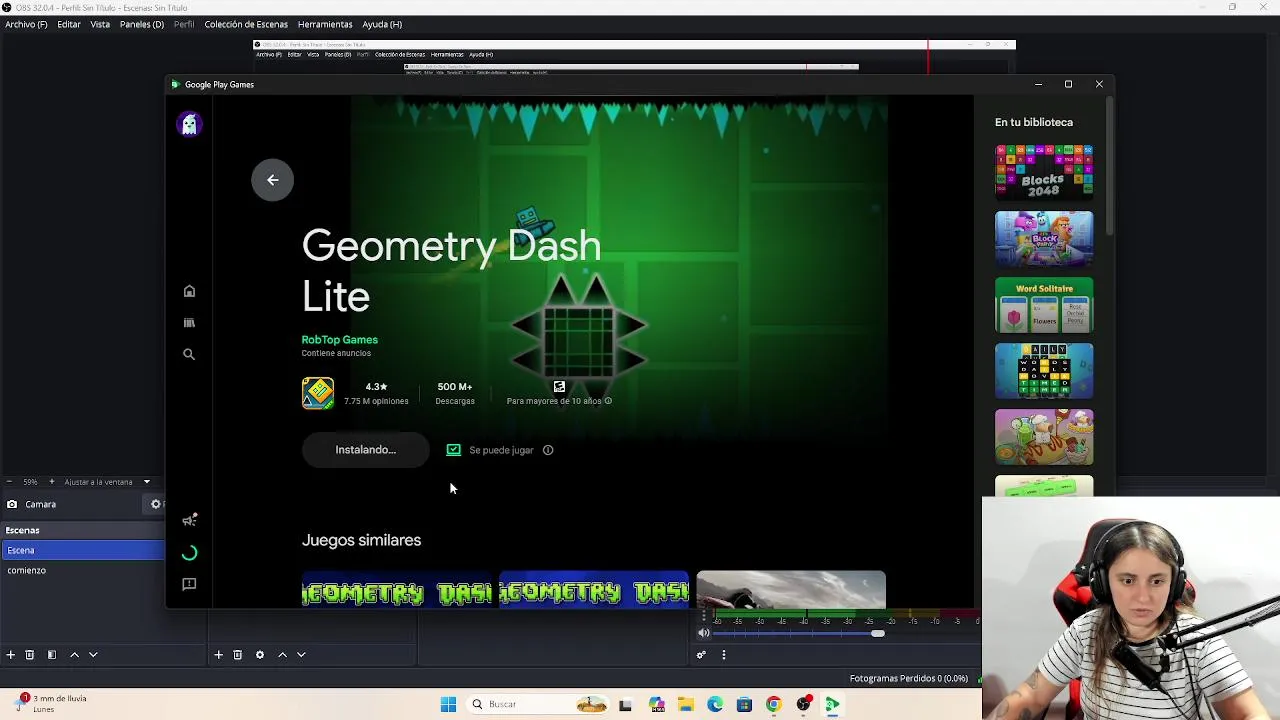Click Fotogramas Perdidos status text
The width and height of the screenshot is (1280, 720).
point(909,678)
